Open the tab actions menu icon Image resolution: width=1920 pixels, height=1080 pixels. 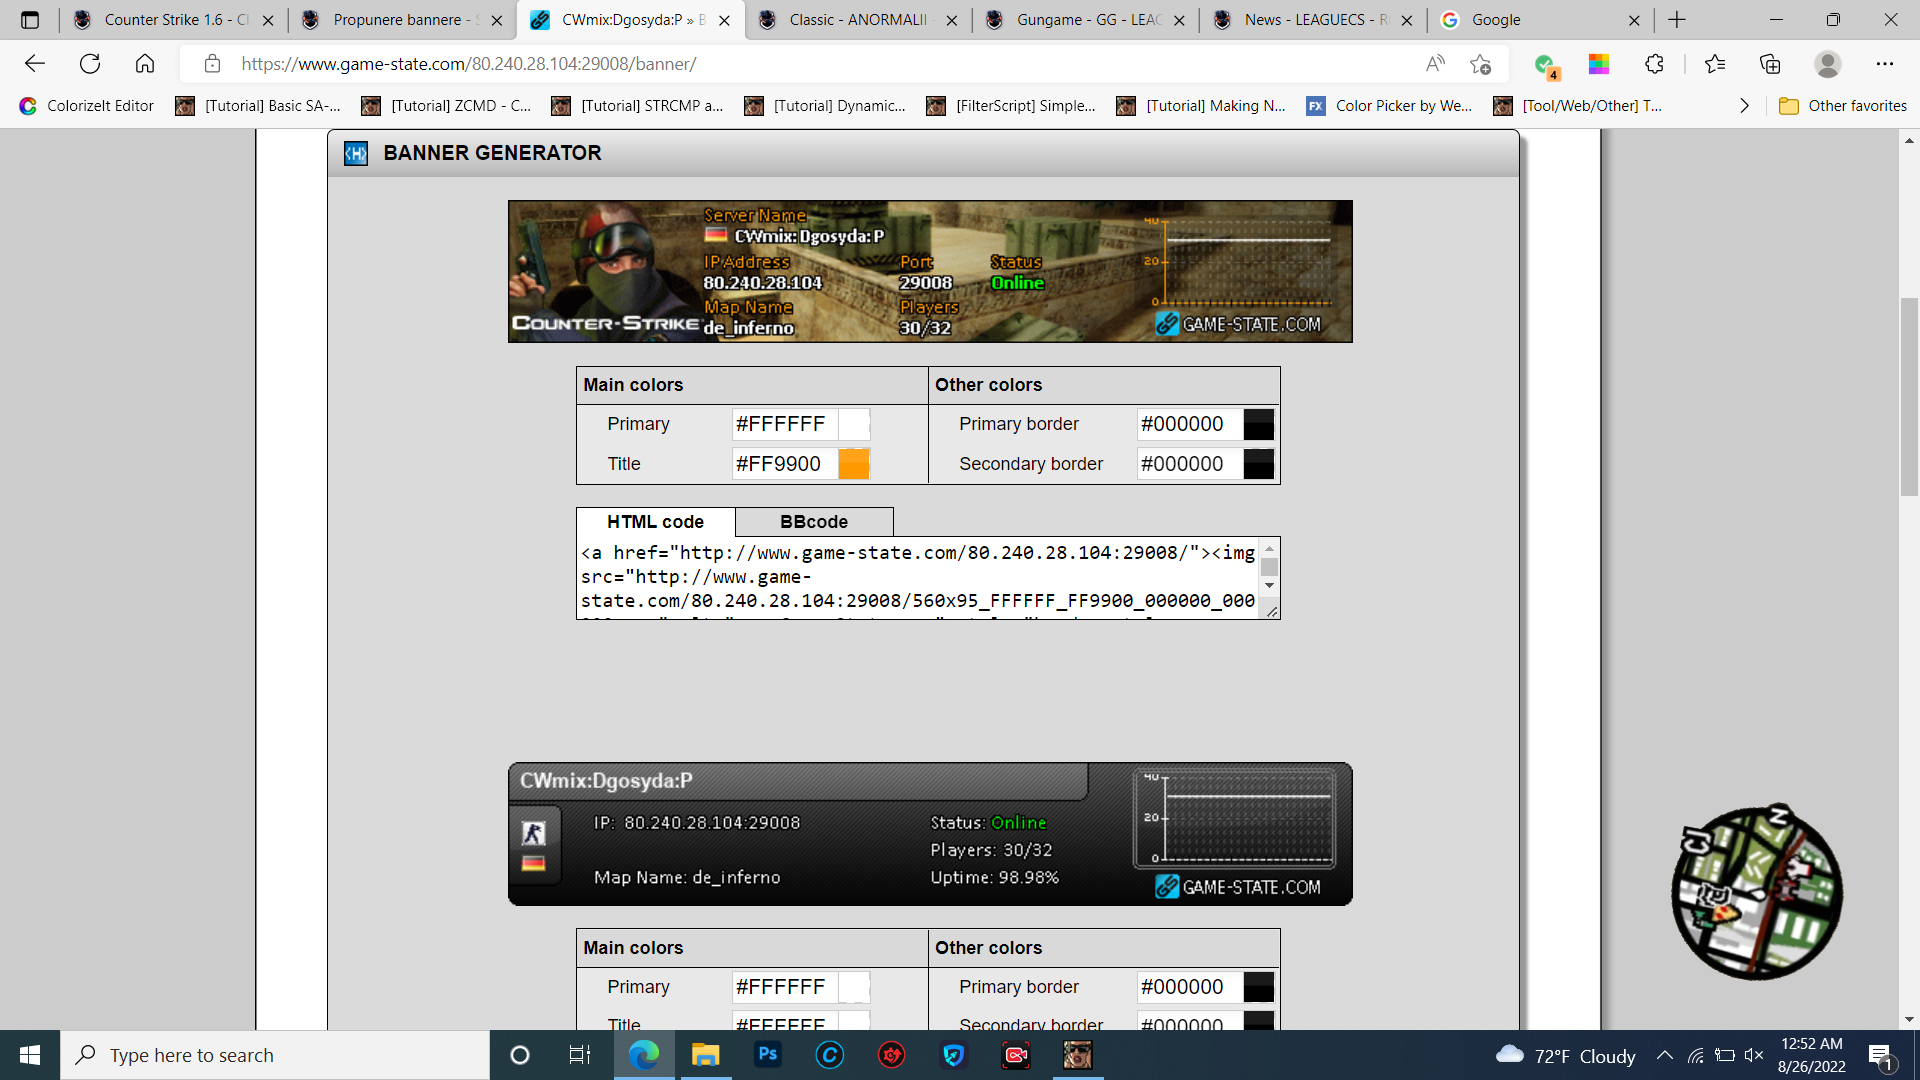pos(30,20)
